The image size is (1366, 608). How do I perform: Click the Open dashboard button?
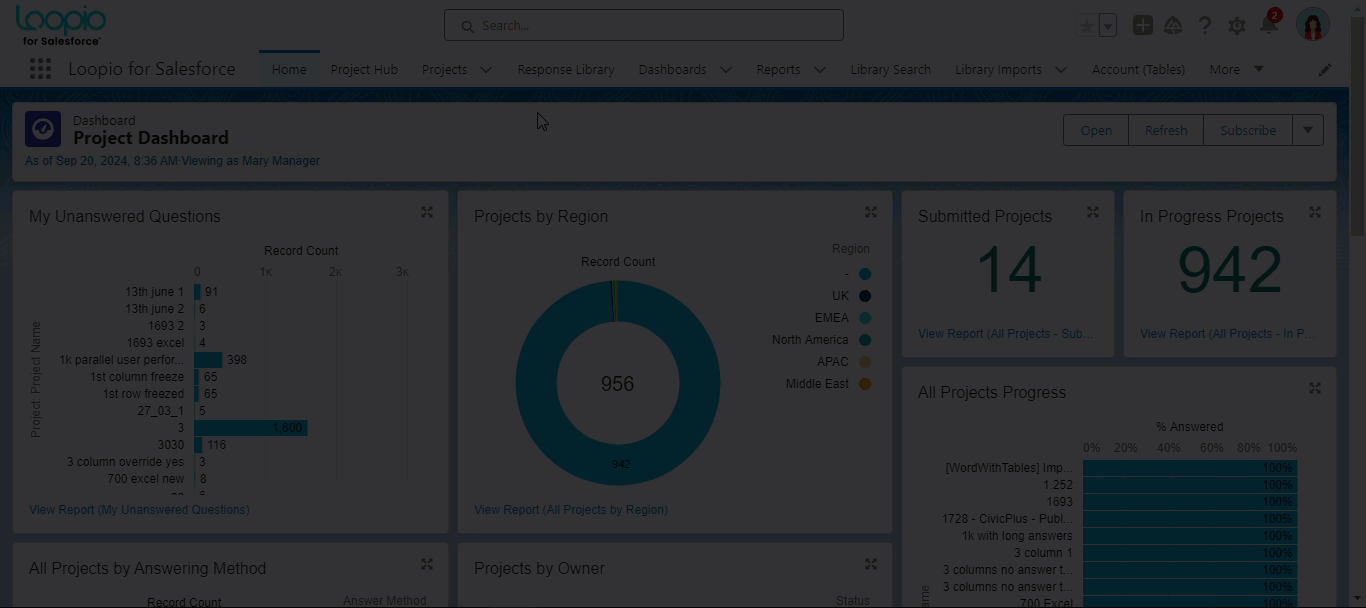coord(1096,130)
